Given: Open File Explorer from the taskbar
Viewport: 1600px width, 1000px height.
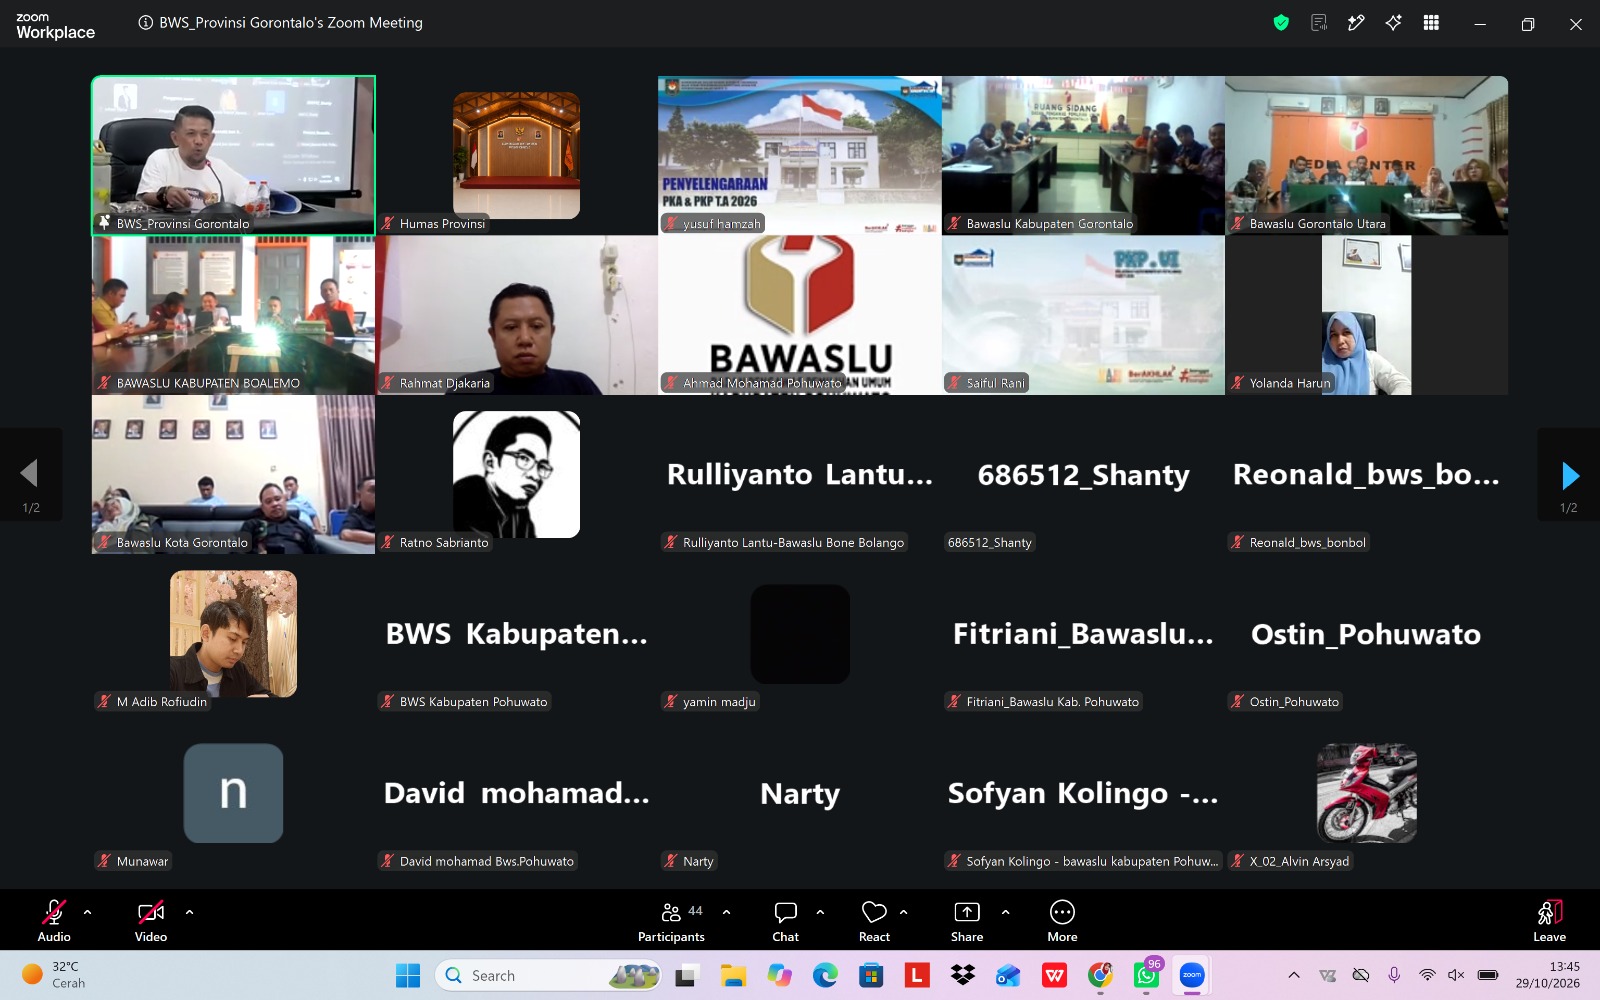Looking at the screenshot, I should 733,976.
